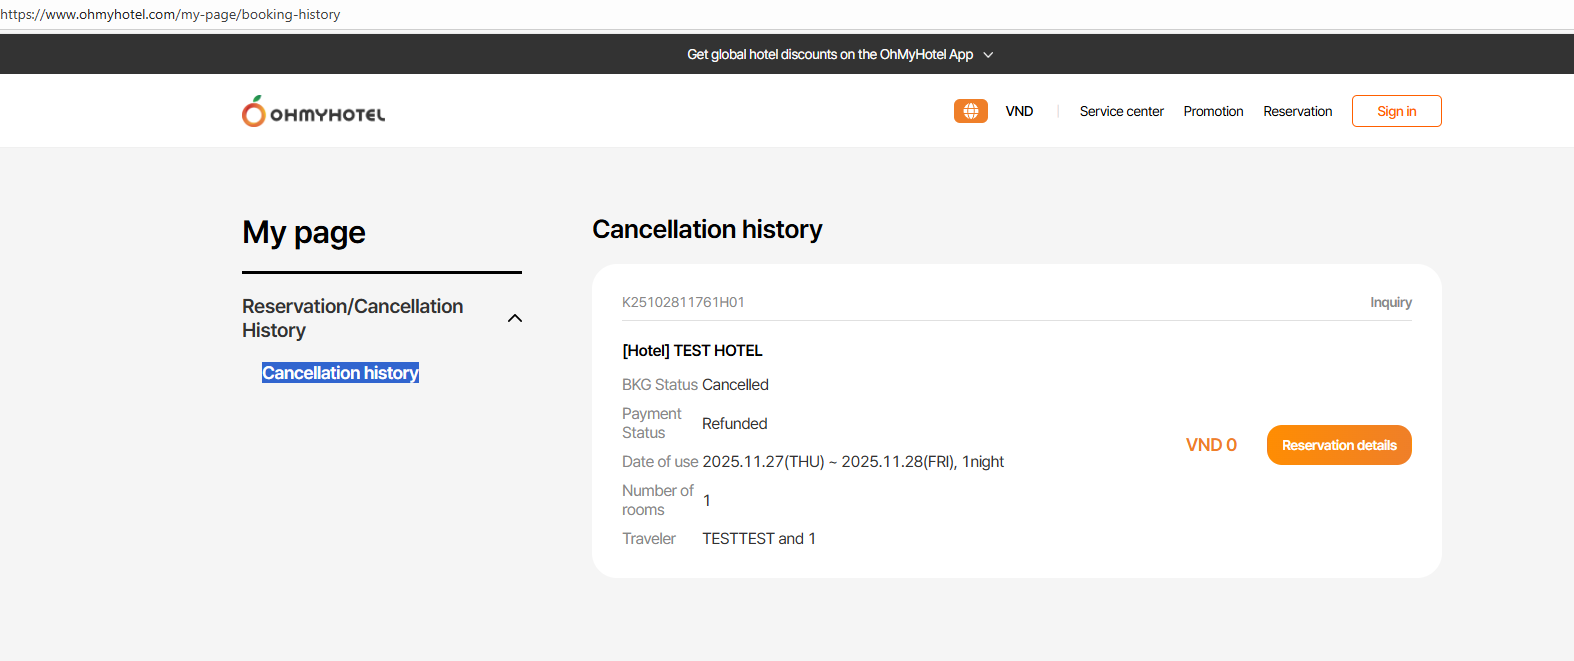Select the Reservation/Cancellation History sidebar label
Viewport: 1574px width, 661px height.
tap(352, 318)
